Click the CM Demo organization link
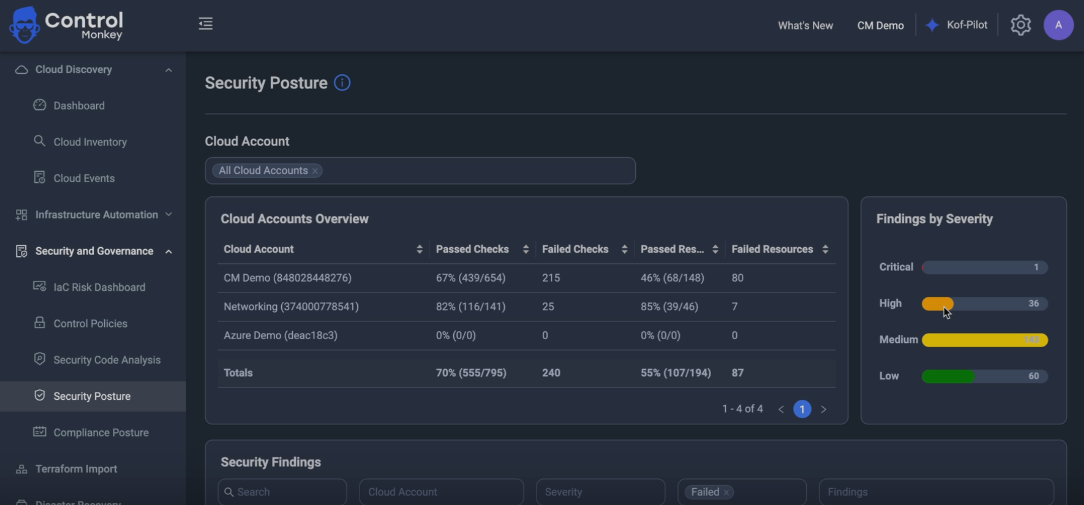The height and width of the screenshot is (505, 1084). coord(880,26)
